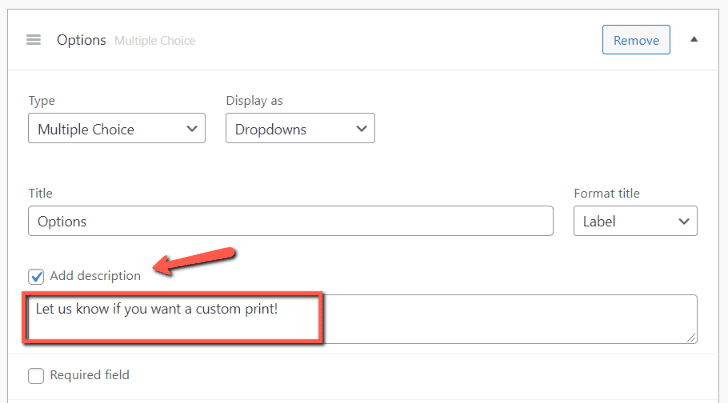Click the Title label above the text input
728x403 pixels.
click(x=41, y=193)
